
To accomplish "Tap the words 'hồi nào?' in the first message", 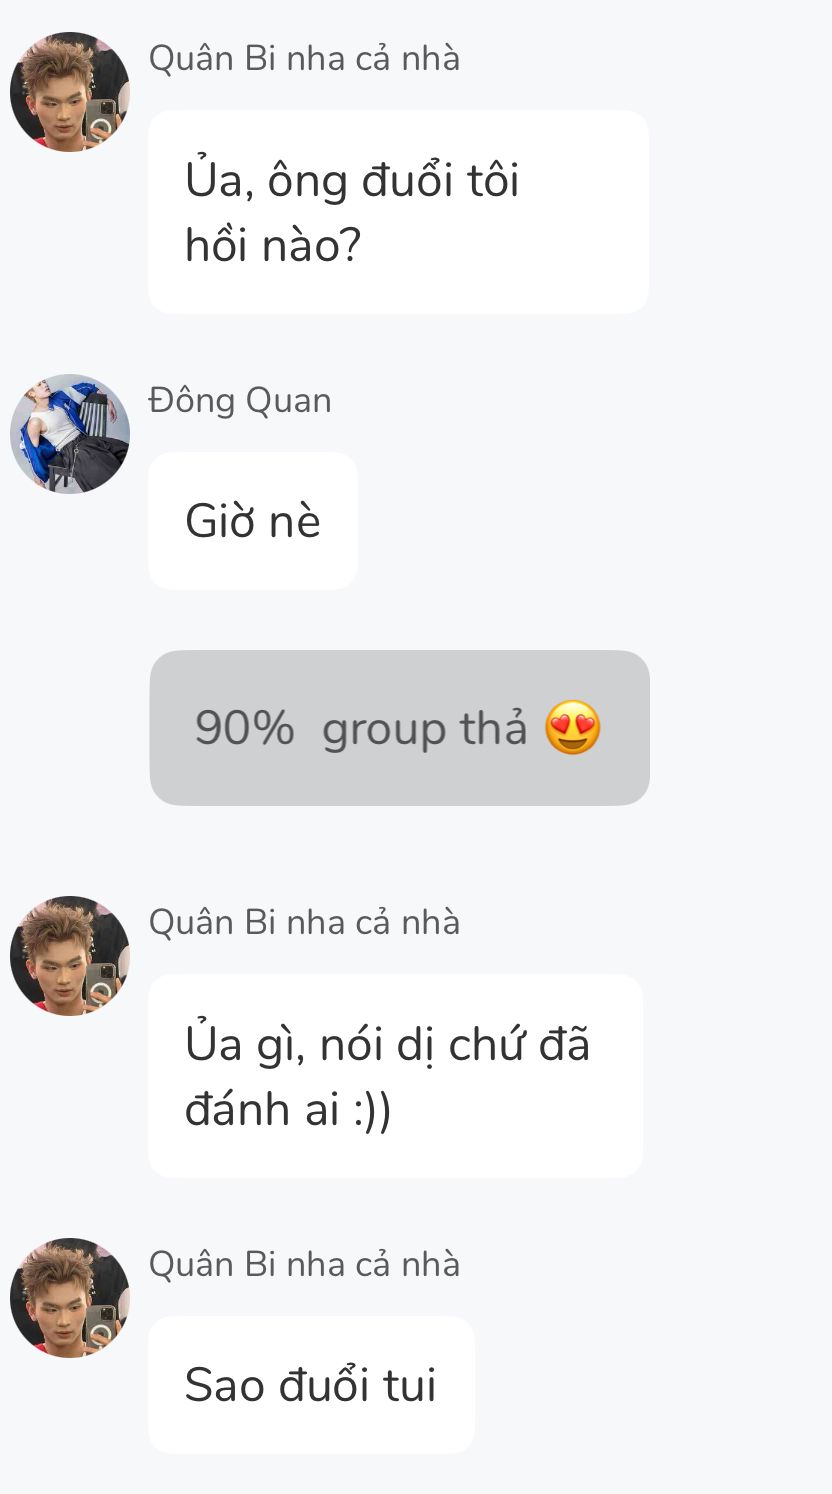I will point(273,246).
